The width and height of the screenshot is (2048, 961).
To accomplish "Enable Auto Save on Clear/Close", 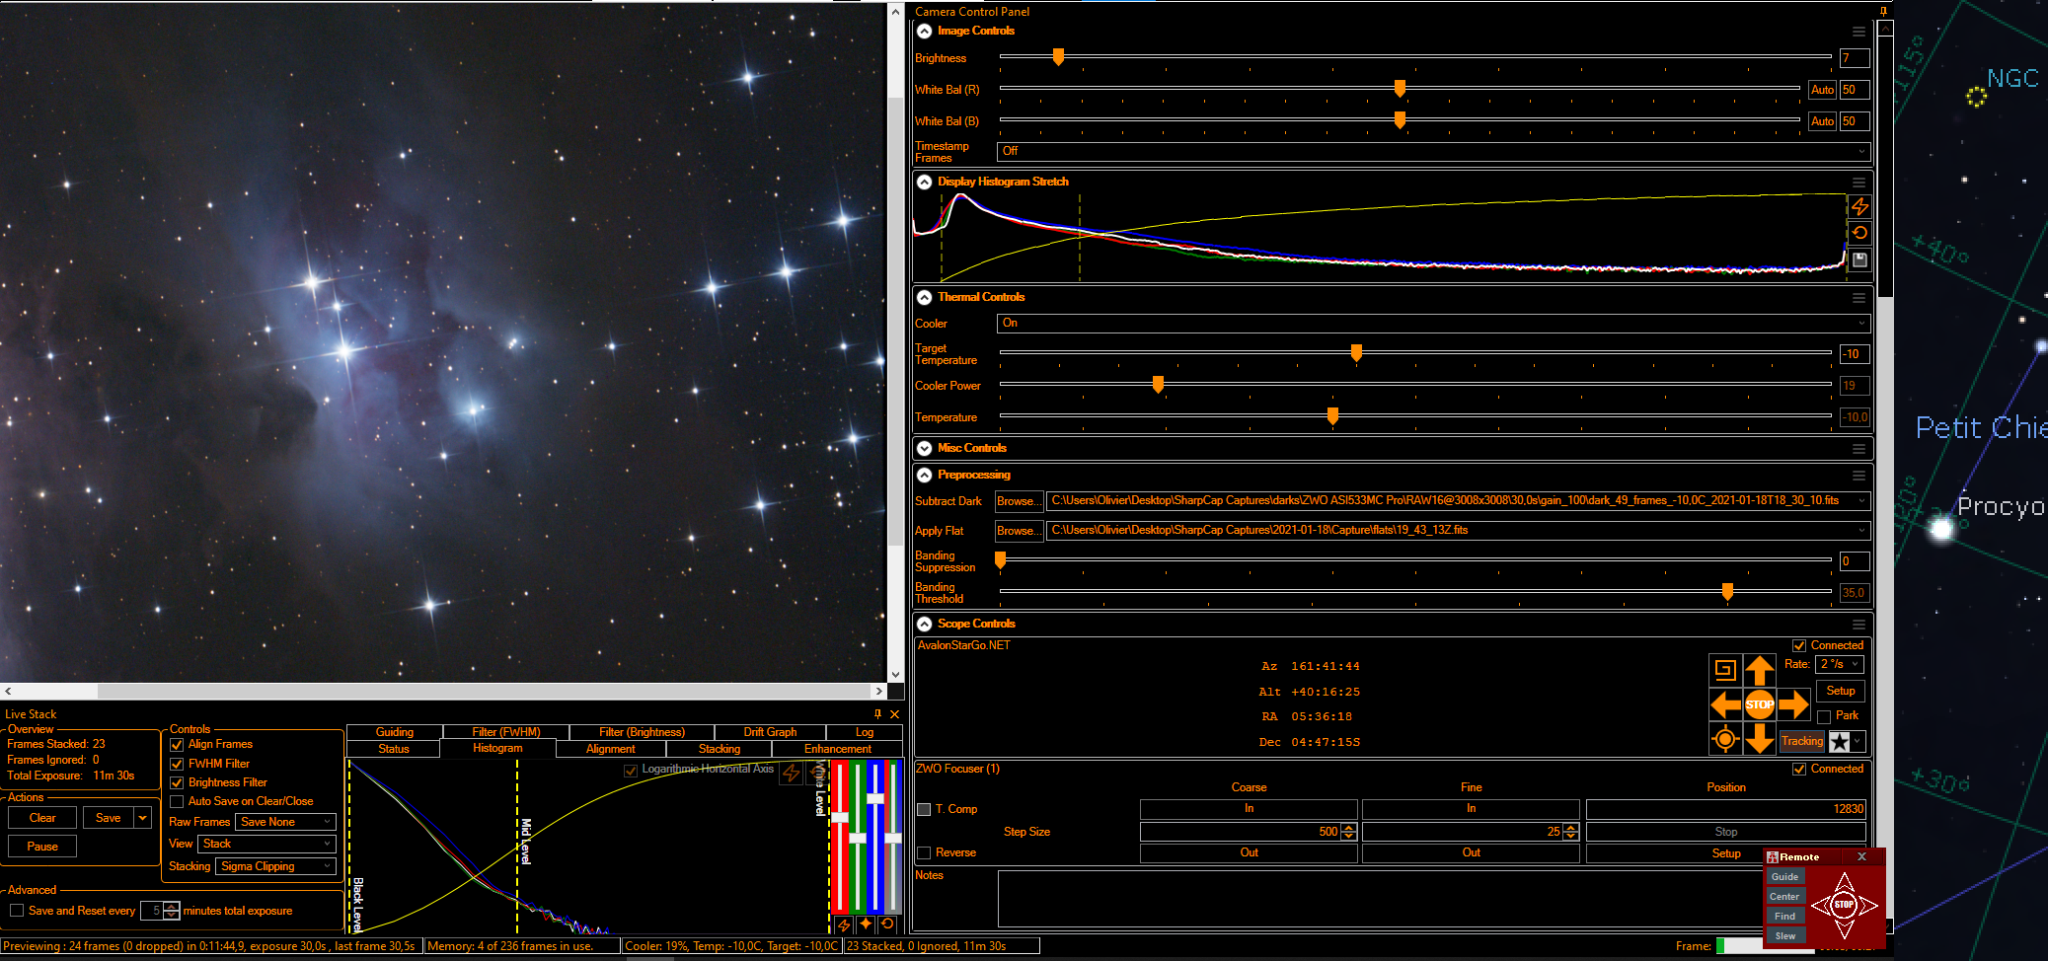I will click(x=177, y=802).
